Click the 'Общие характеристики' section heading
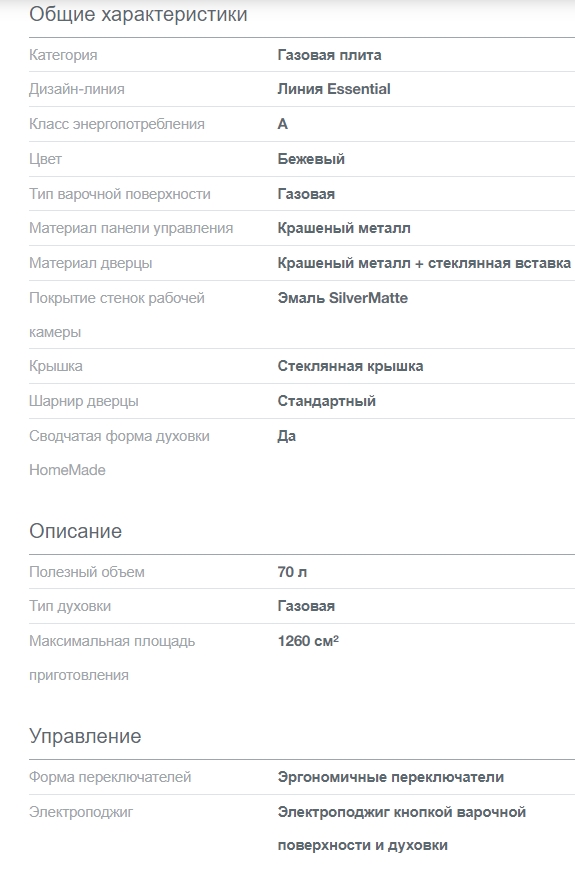575x886 pixels. tap(138, 14)
